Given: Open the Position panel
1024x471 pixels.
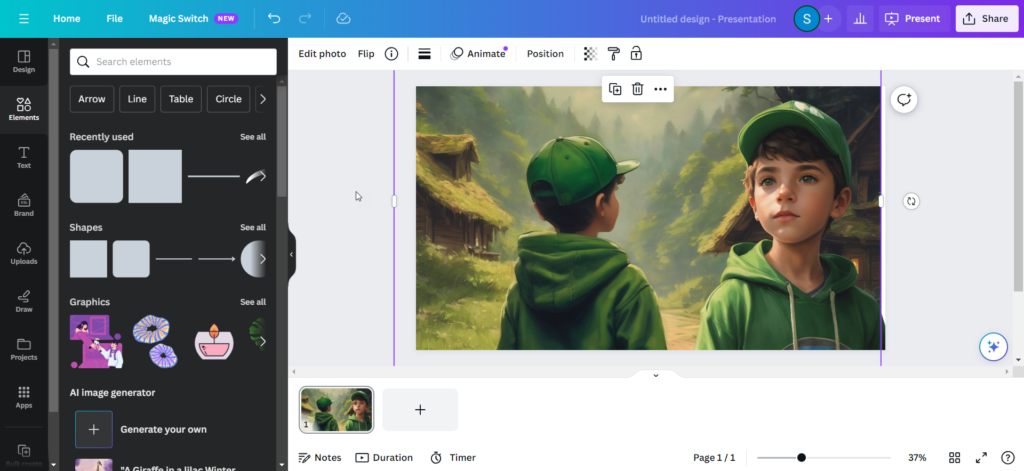Looking at the screenshot, I should click(x=545, y=54).
